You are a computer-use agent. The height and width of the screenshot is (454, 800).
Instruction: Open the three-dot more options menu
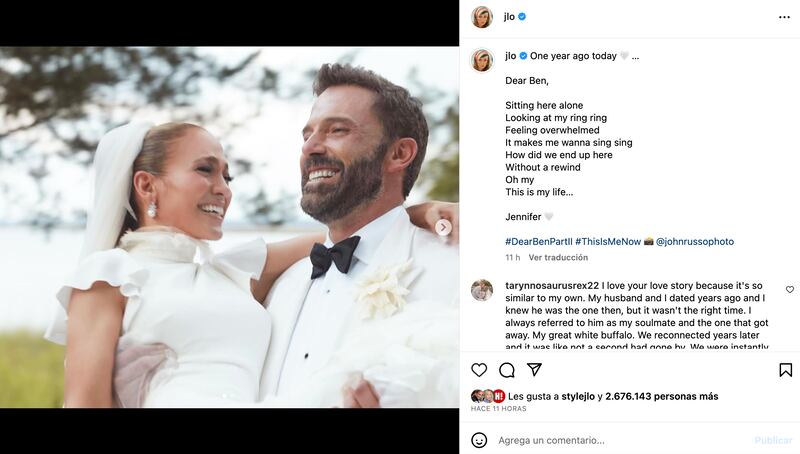pos(785,17)
